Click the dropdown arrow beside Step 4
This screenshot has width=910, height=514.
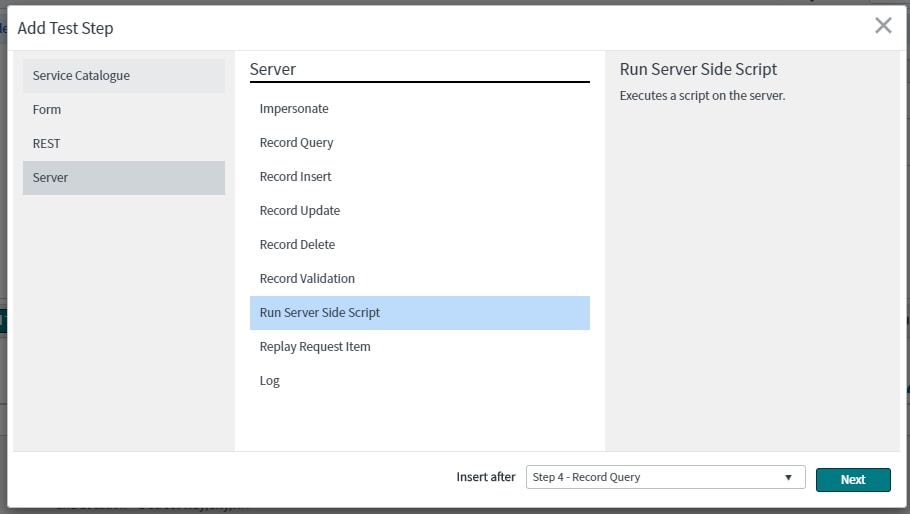[788, 477]
